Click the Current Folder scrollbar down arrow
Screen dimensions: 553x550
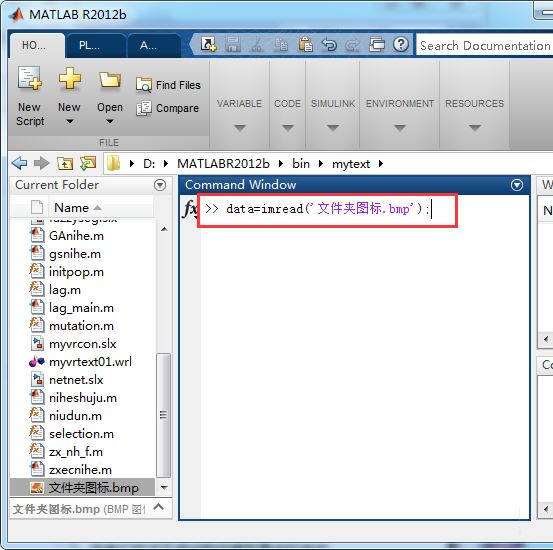click(x=164, y=488)
